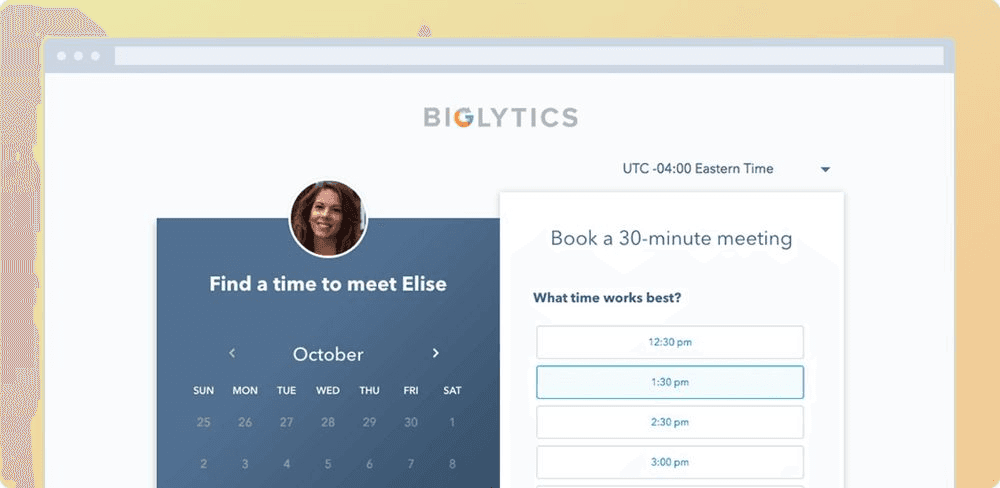Choose the 12:30 pm time slot
Viewport: 1000px width, 488px height.
point(670,342)
